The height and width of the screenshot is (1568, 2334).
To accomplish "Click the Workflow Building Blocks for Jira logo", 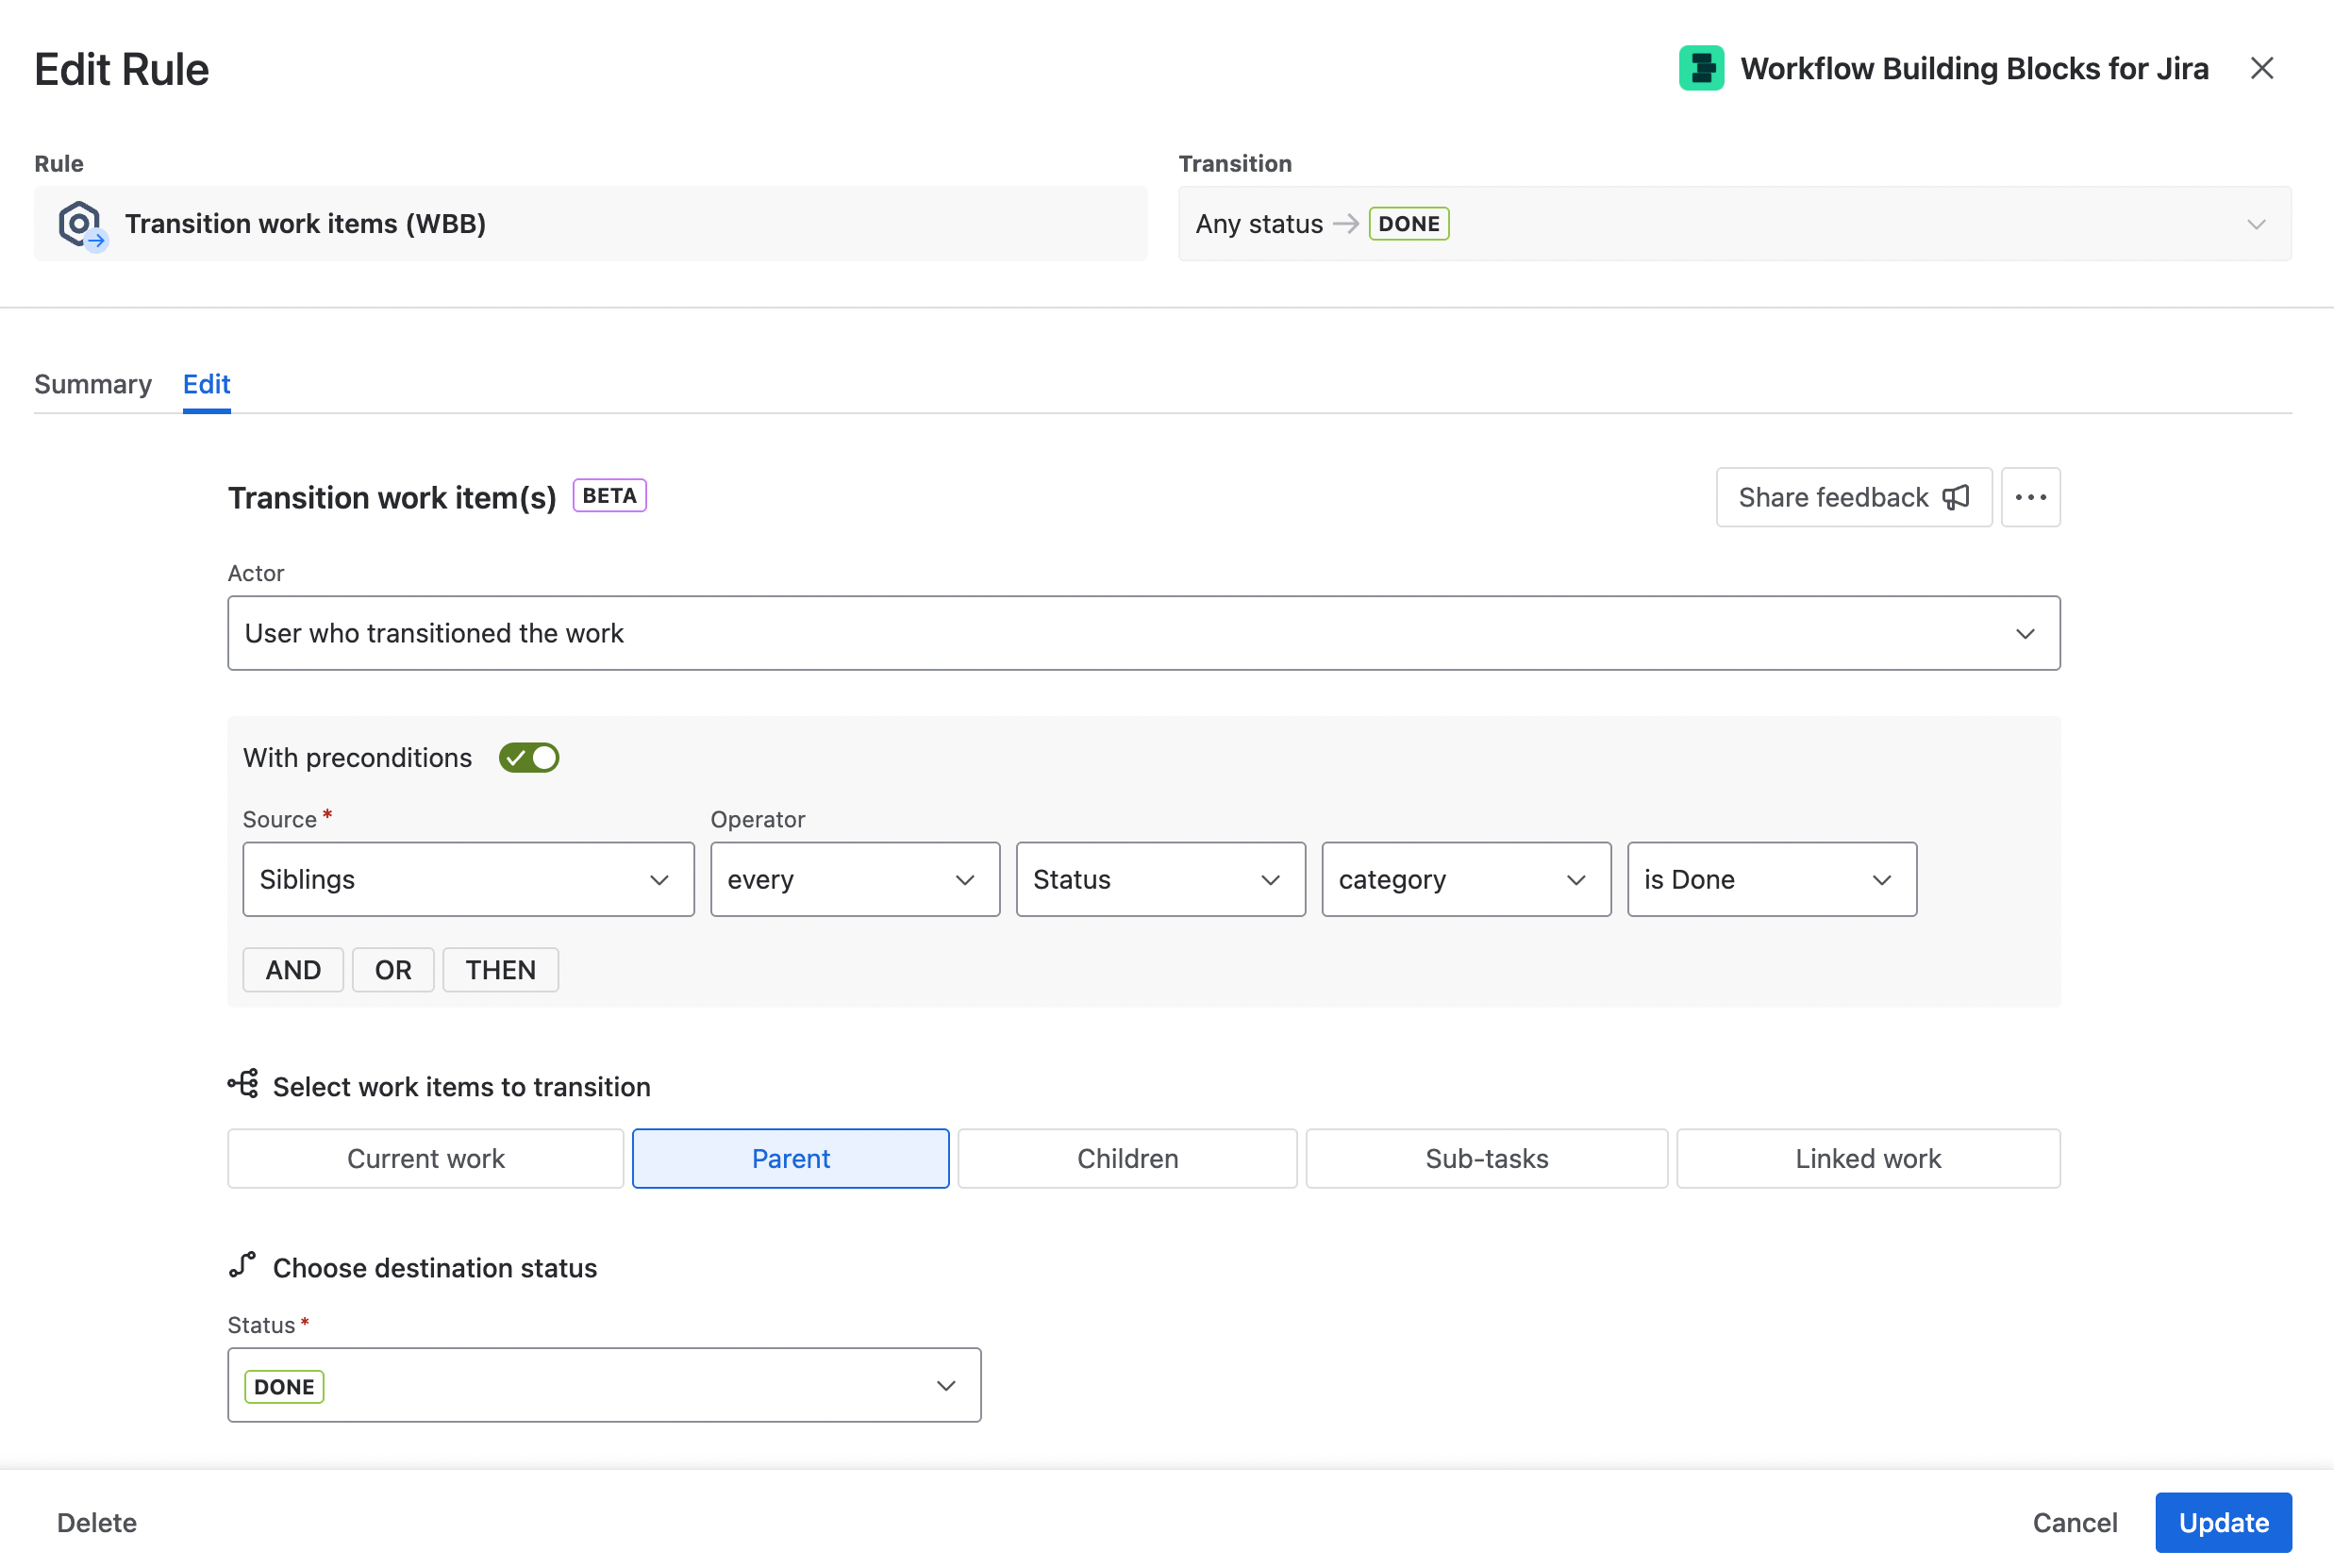I will pos(1702,67).
